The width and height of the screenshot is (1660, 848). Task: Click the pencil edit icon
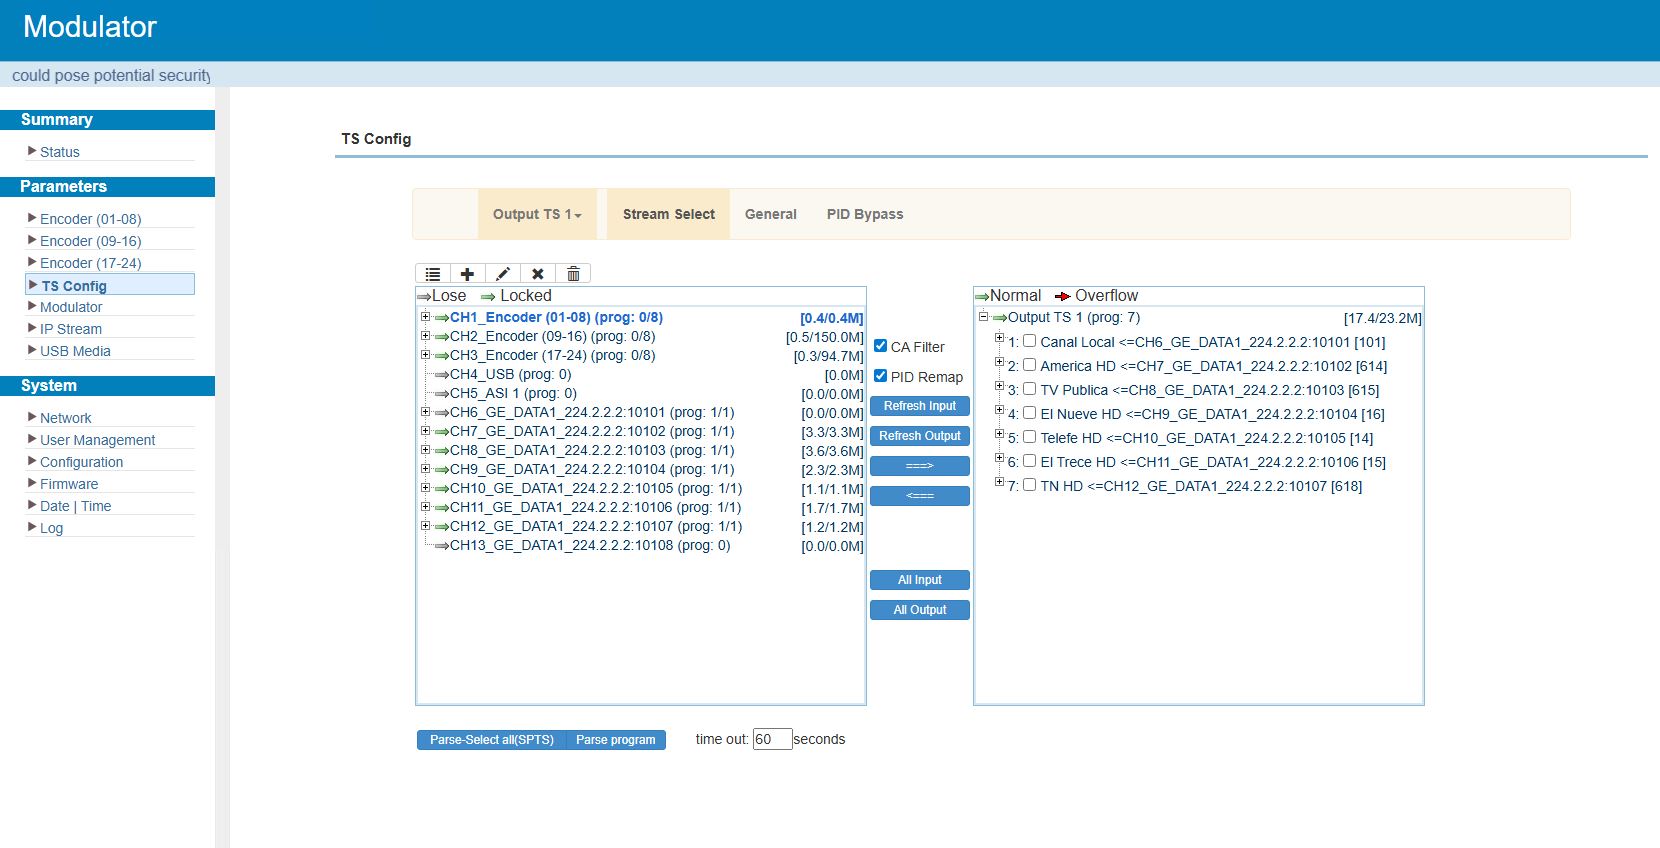coord(503,274)
